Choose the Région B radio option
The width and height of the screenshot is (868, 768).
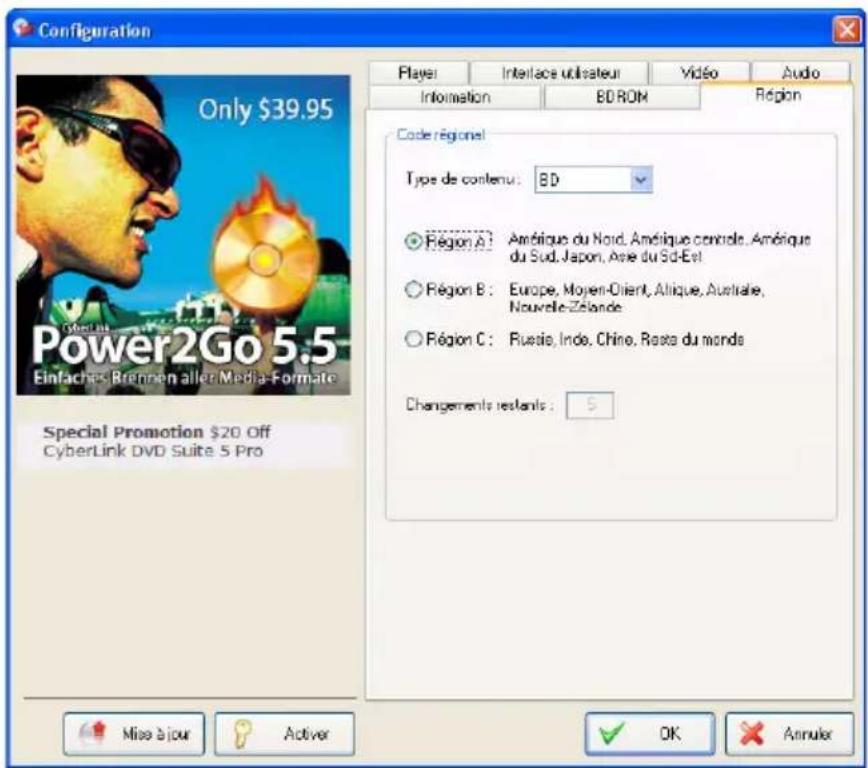(414, 290)
